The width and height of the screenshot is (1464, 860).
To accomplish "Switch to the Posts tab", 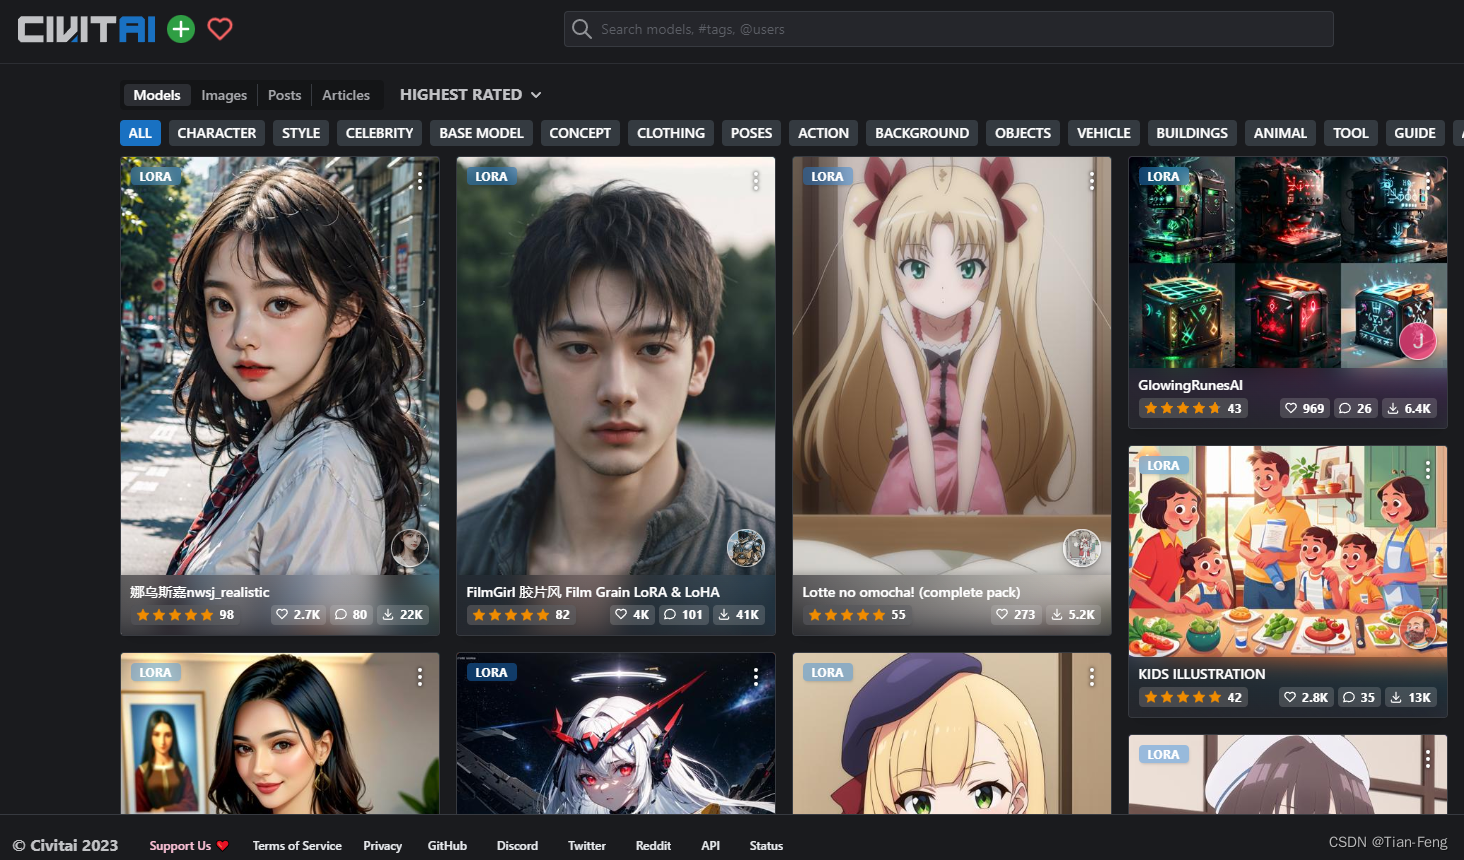I will [284, 95].
